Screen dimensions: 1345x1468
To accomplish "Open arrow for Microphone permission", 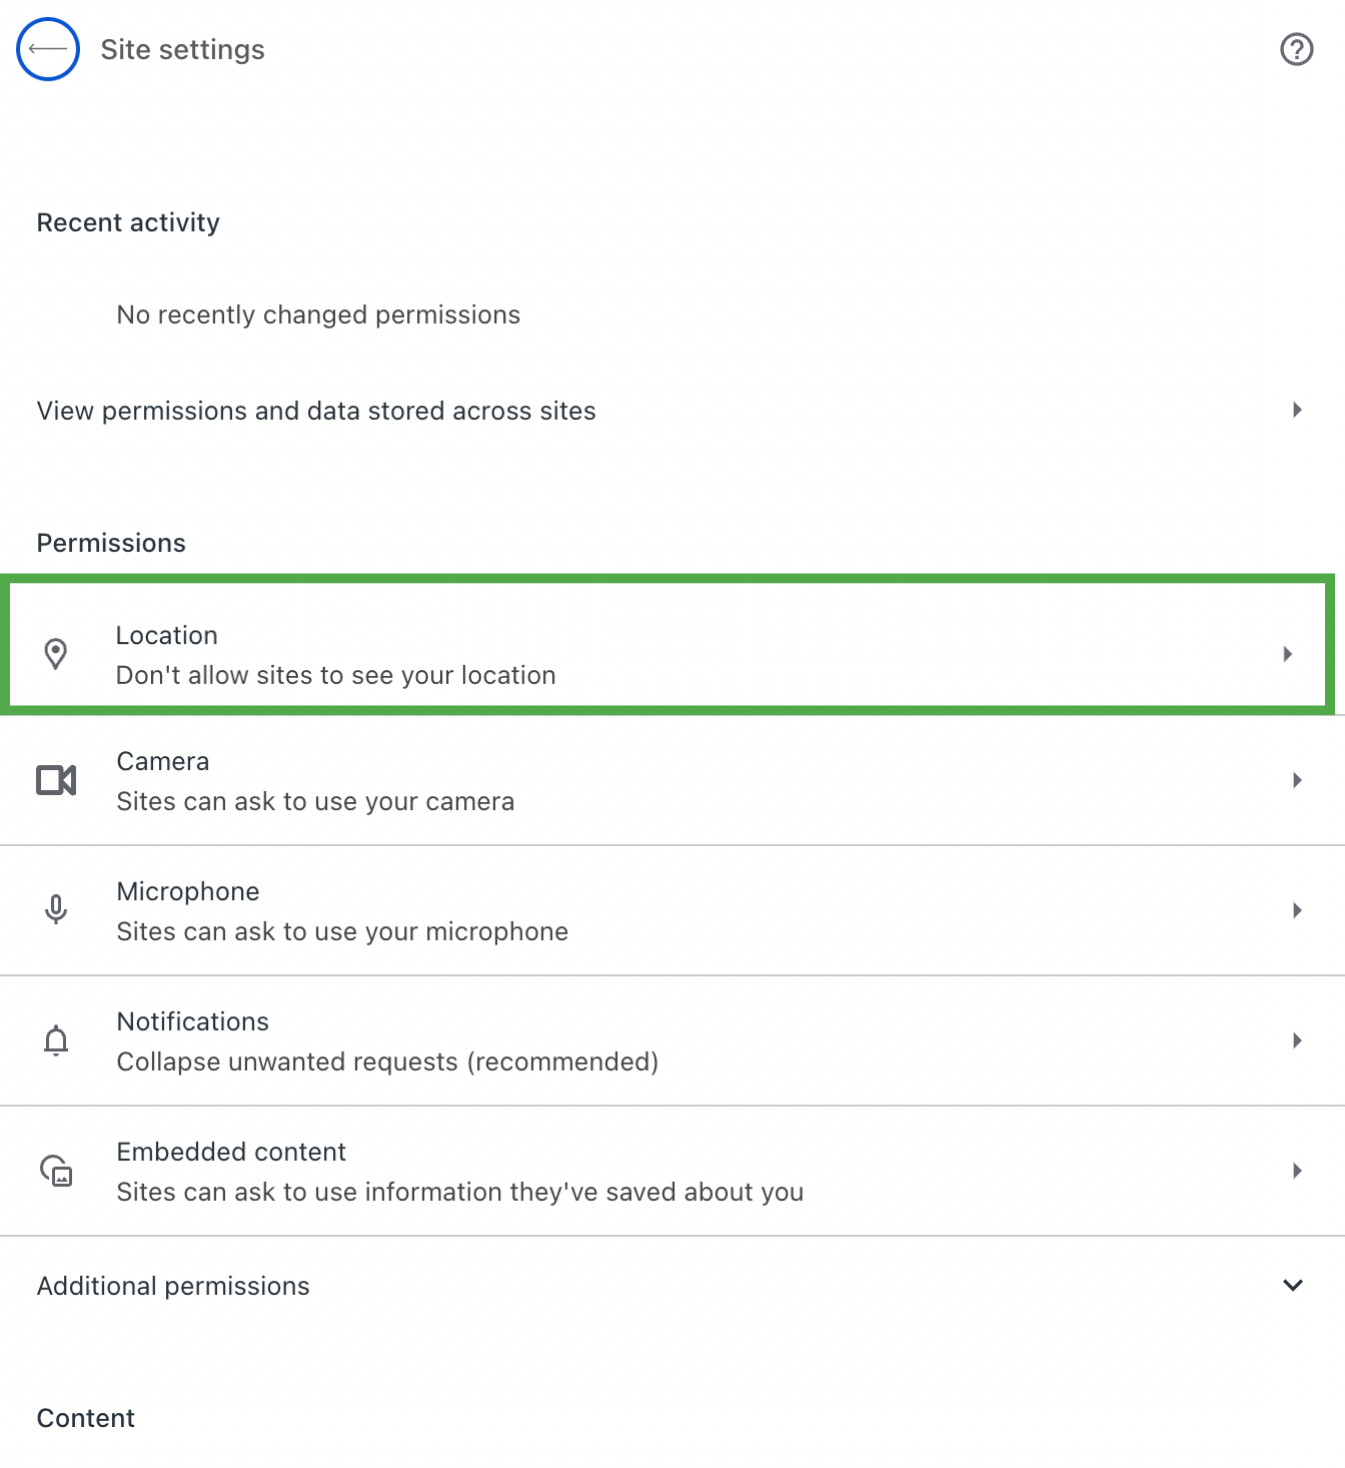I will click(1297, 910).
